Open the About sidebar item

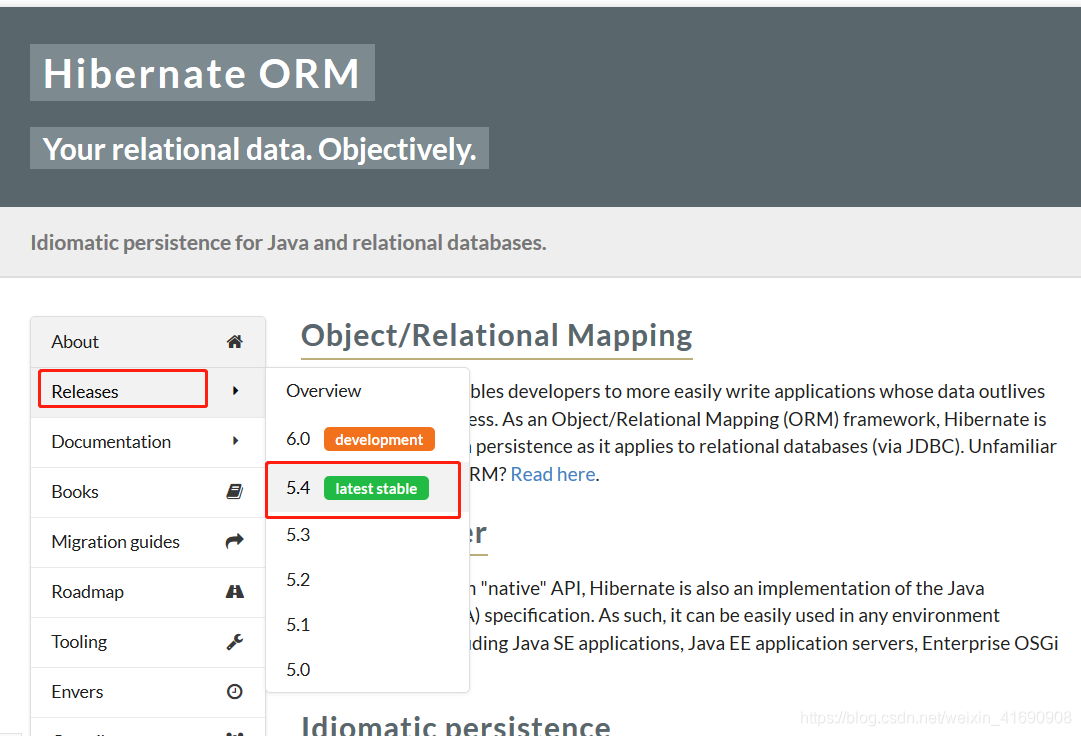[x=148, y=342]
